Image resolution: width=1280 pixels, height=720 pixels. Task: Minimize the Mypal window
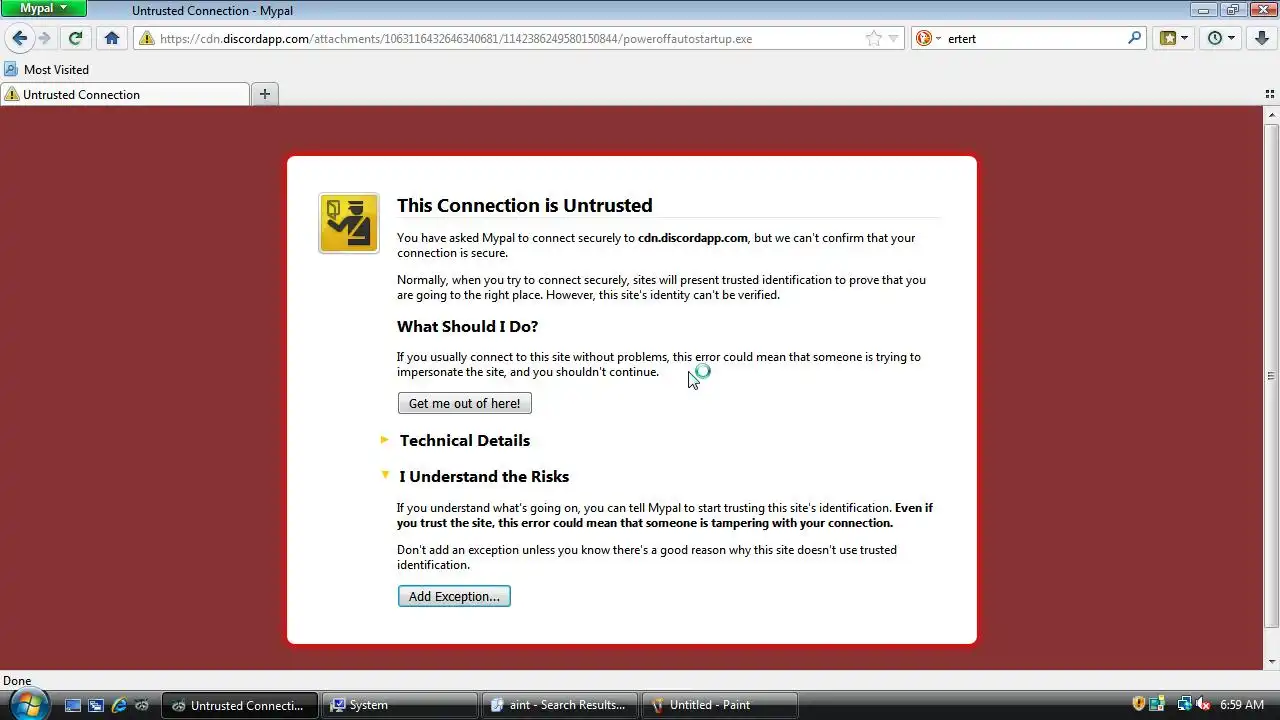[1205, 9]
